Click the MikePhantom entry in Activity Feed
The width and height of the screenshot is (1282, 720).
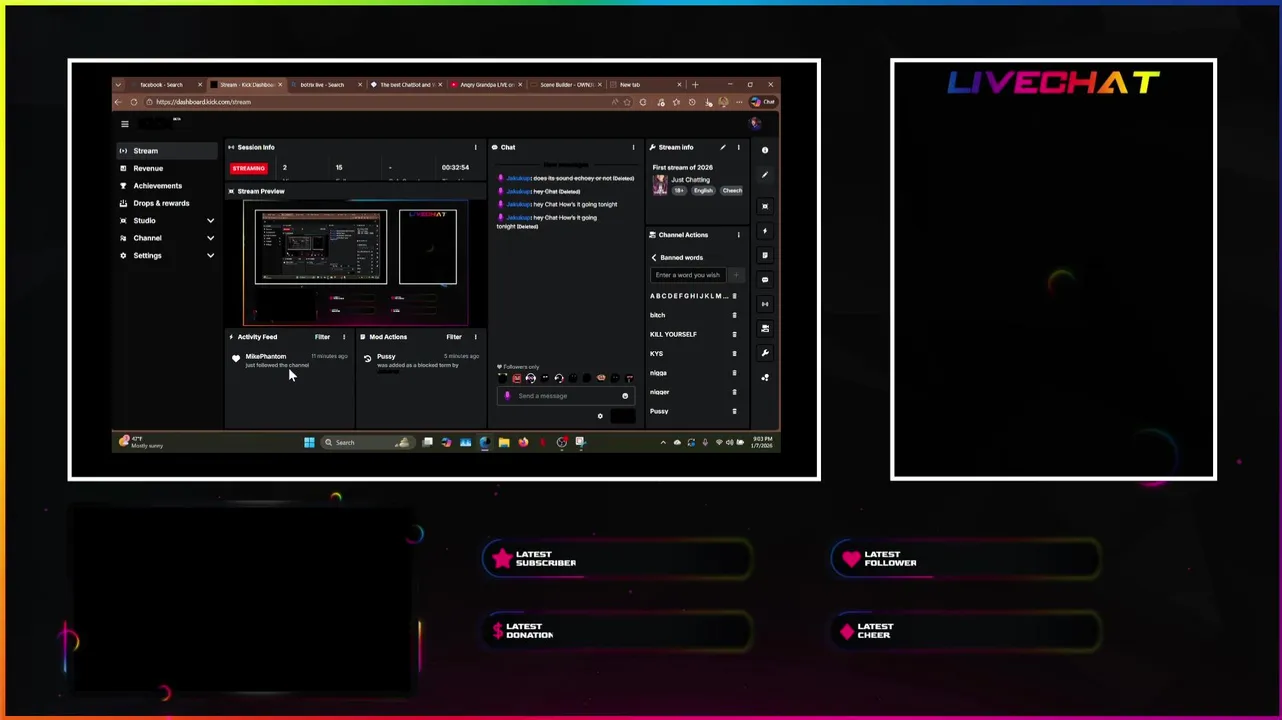(290, 360)
